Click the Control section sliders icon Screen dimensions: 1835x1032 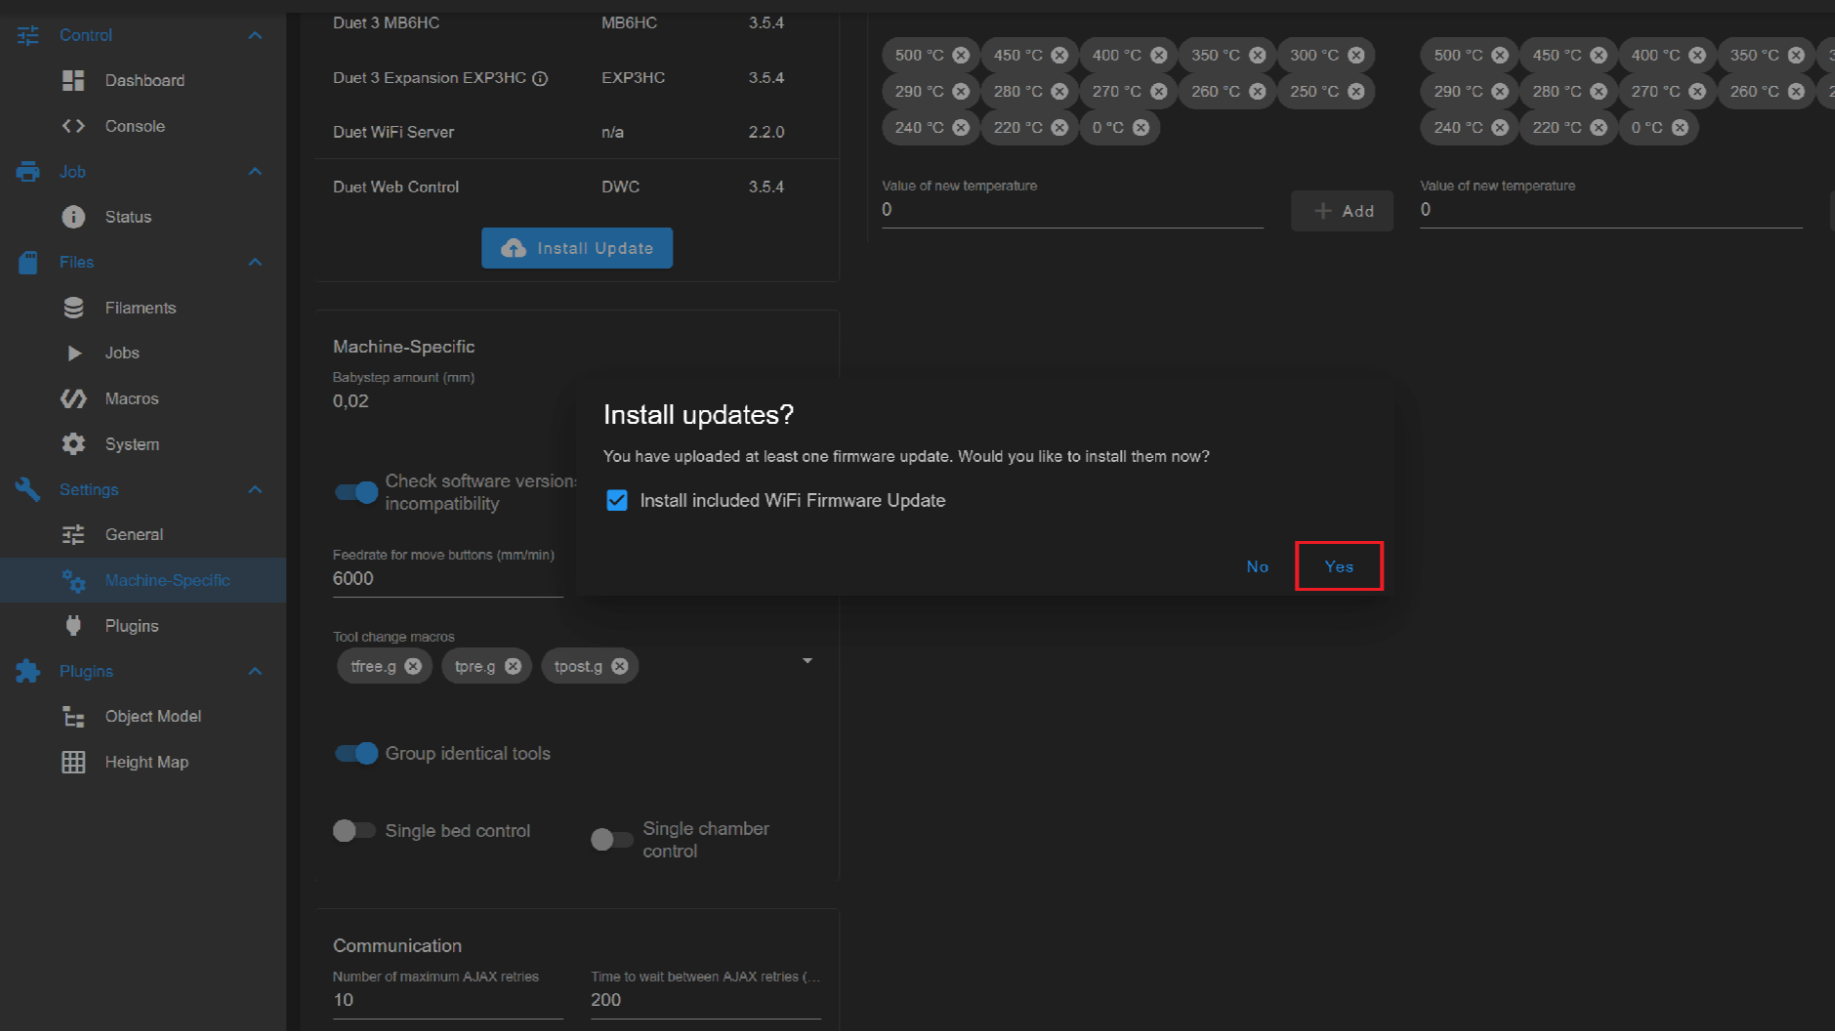click(x=28, y=35)
